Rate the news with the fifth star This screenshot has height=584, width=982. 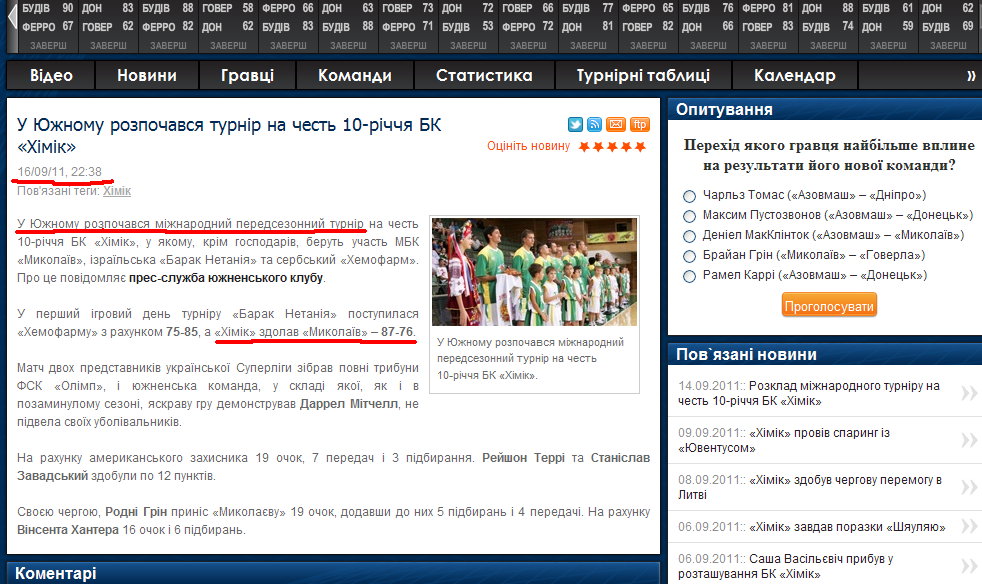coord(640,147)
